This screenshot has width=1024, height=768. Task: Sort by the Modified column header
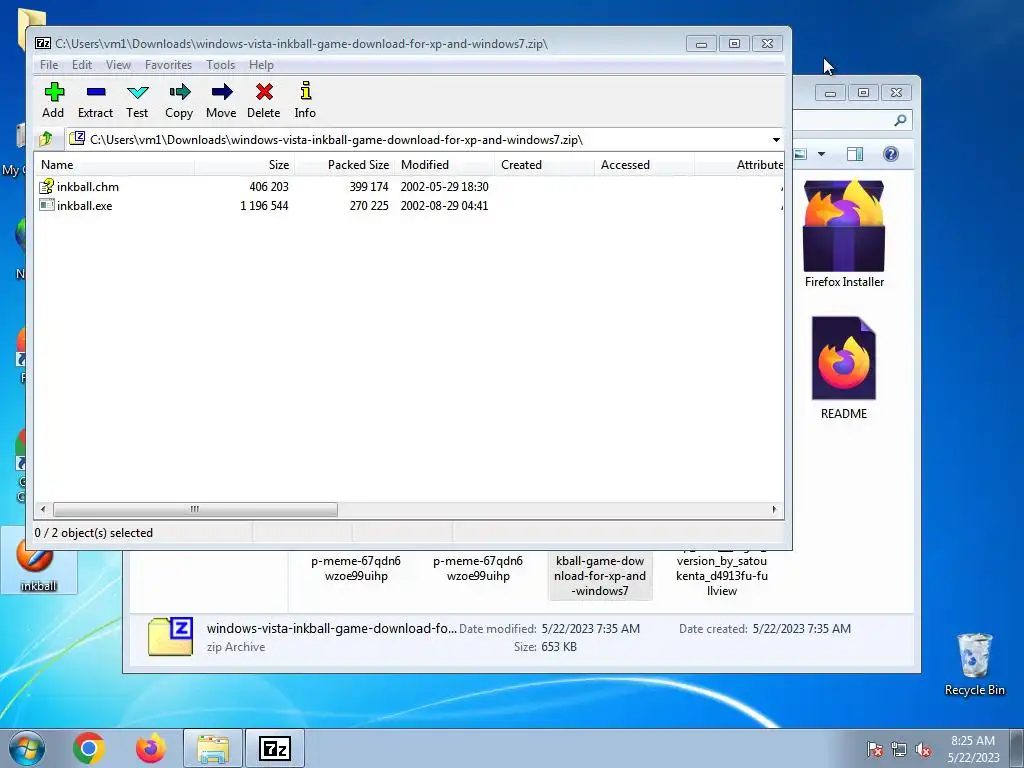coord(444,165)
